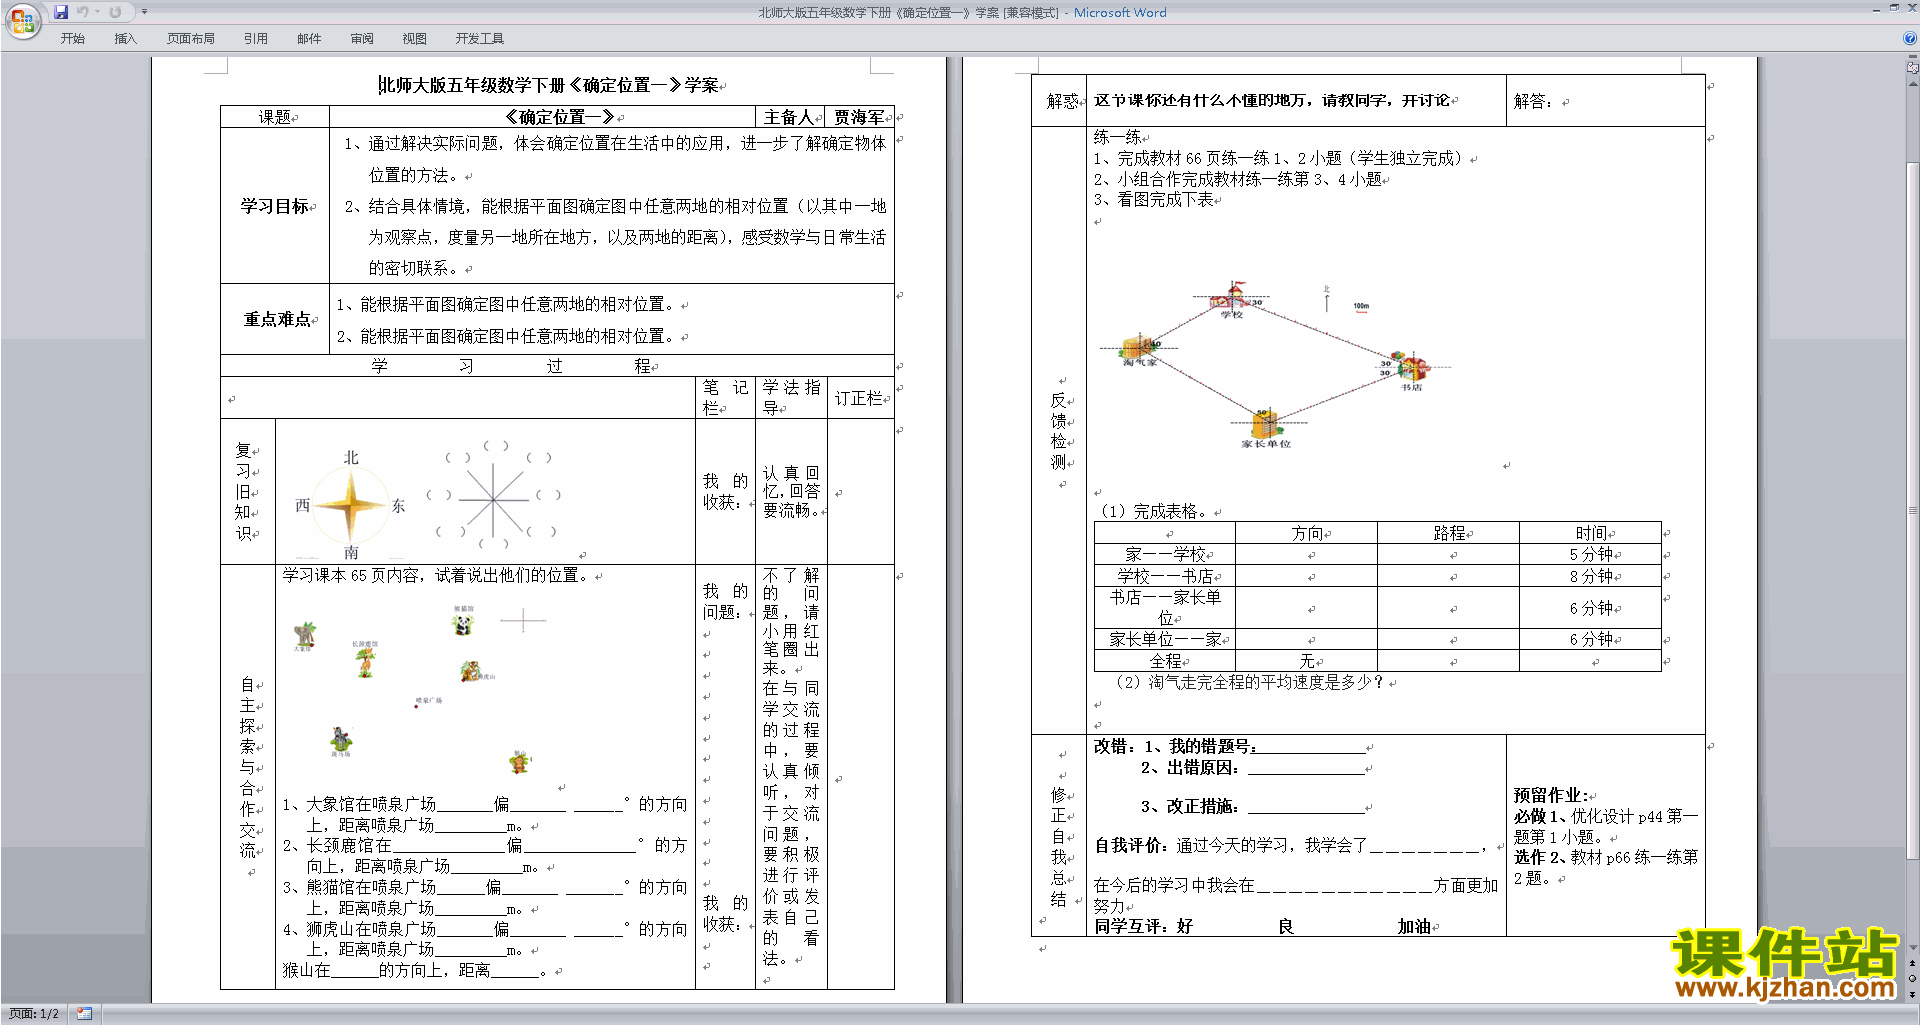Click the vertical scrollbar down arrow
Image resolution: width=1920 pixels, height=1025 pixels.
click(x=1912, y=948)
